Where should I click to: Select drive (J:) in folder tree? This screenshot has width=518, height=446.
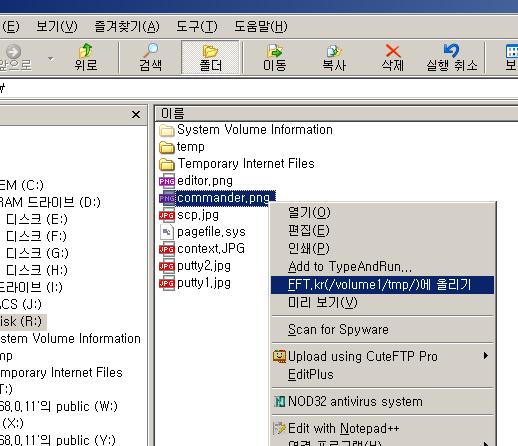click(21, 304)
